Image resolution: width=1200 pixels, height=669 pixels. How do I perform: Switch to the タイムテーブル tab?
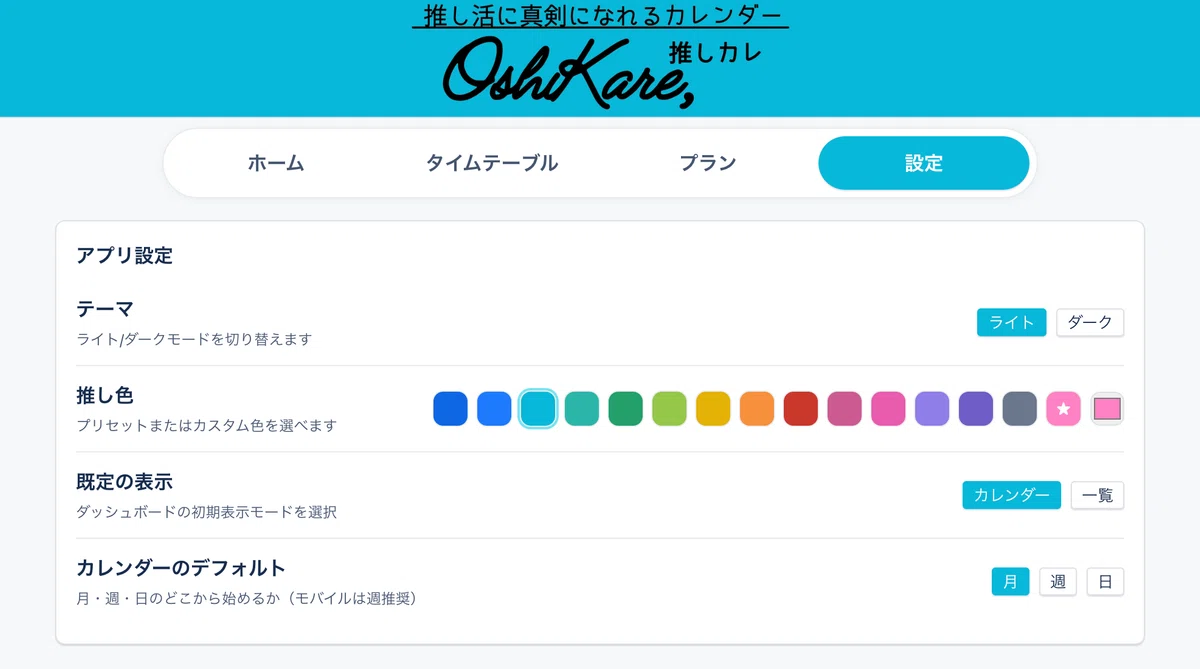point(492,163)
